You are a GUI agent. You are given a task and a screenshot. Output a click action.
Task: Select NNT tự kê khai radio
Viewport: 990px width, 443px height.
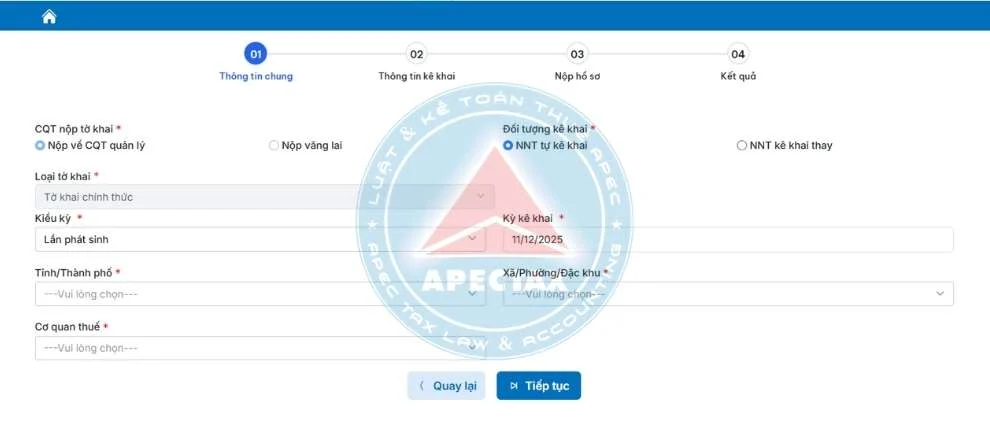508,146
